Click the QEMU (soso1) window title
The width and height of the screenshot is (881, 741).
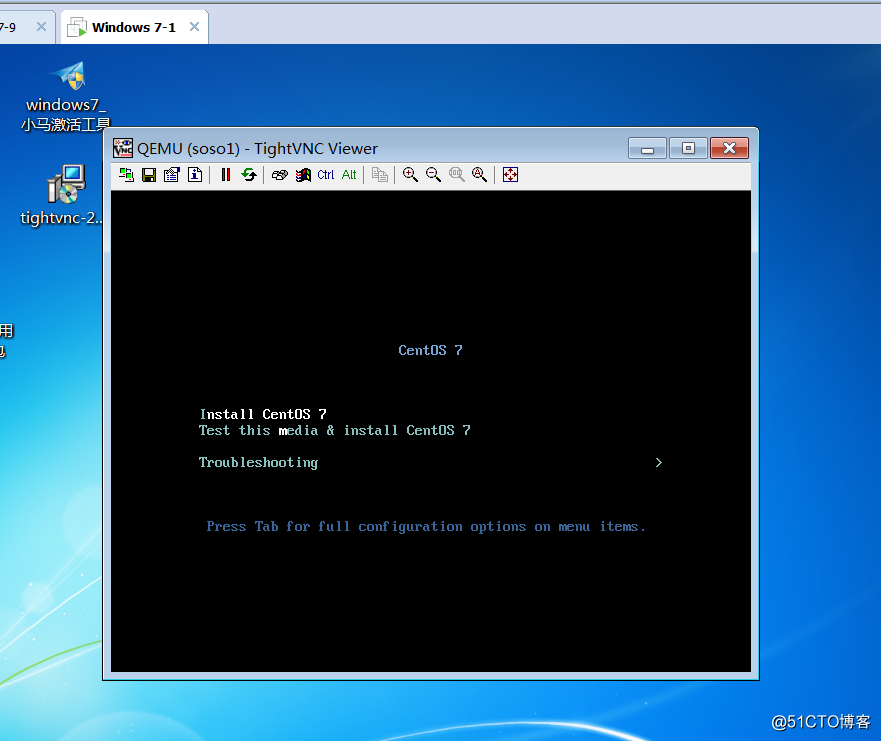pos(257,148)
